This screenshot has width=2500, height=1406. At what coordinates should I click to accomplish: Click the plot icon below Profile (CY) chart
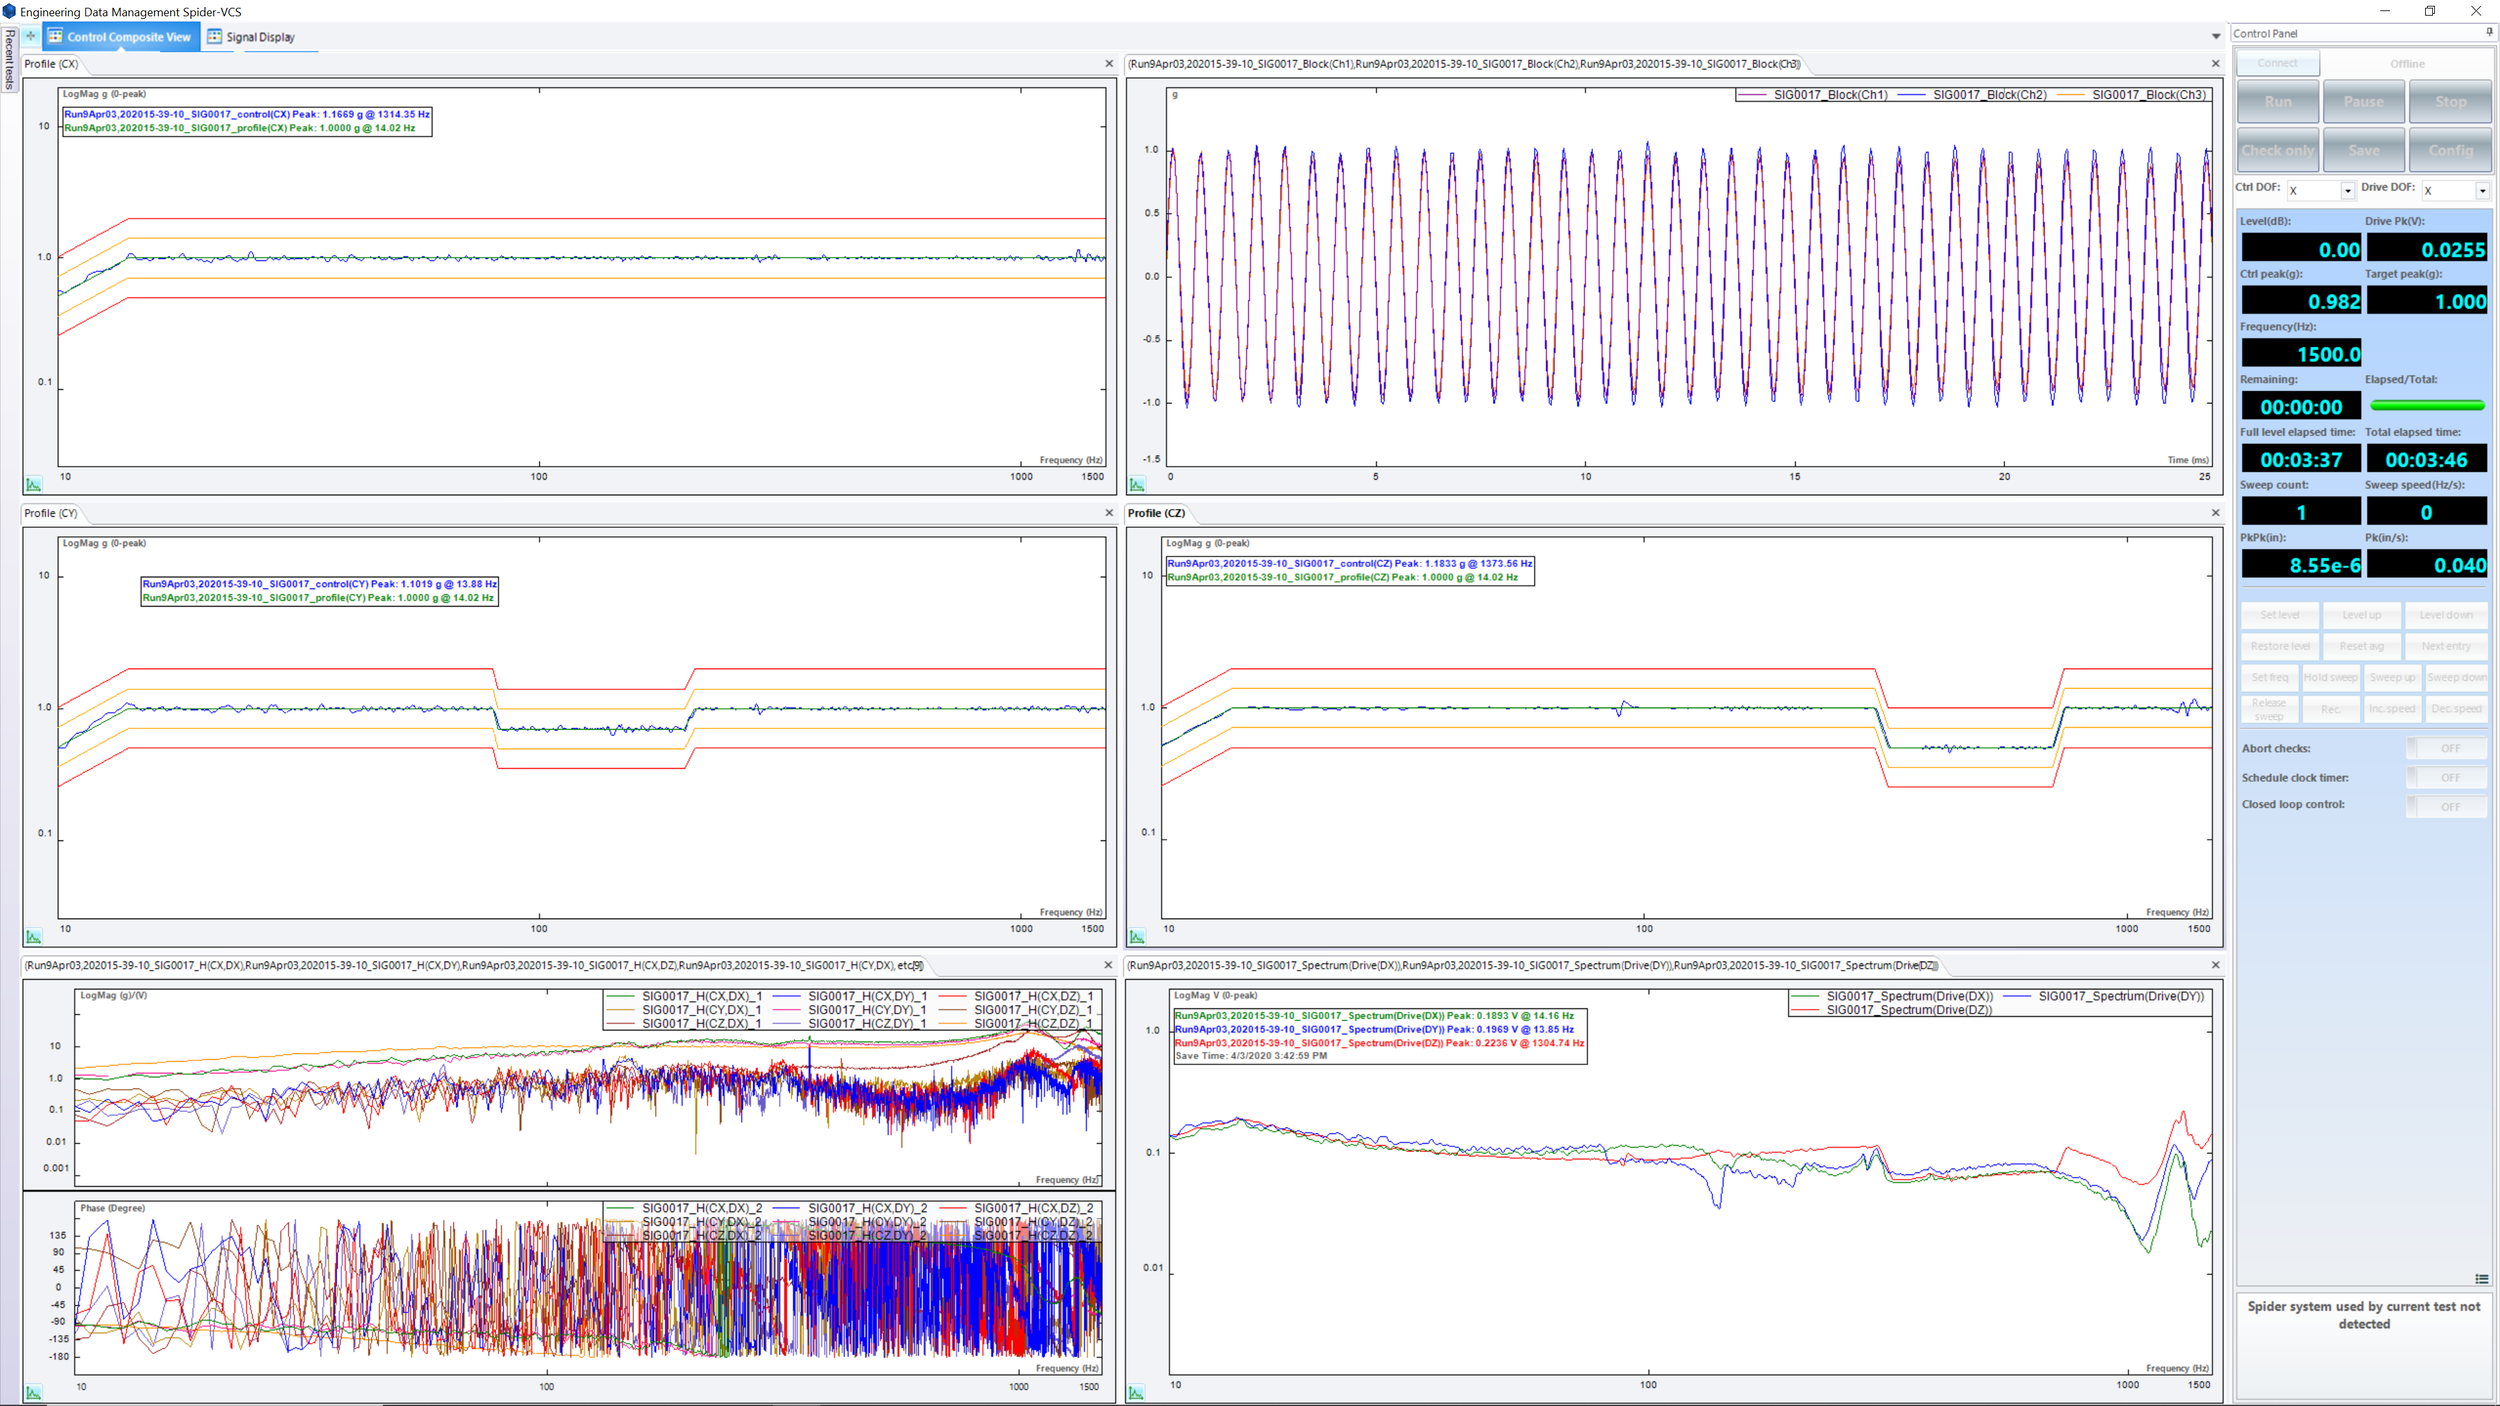click(x=35, y=934)
